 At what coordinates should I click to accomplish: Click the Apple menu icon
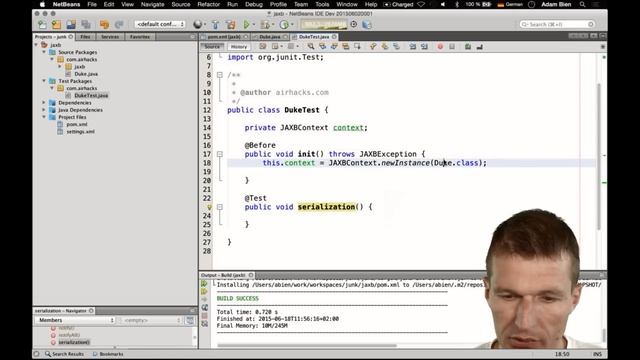pyautogui.click(x=42, y=4)
